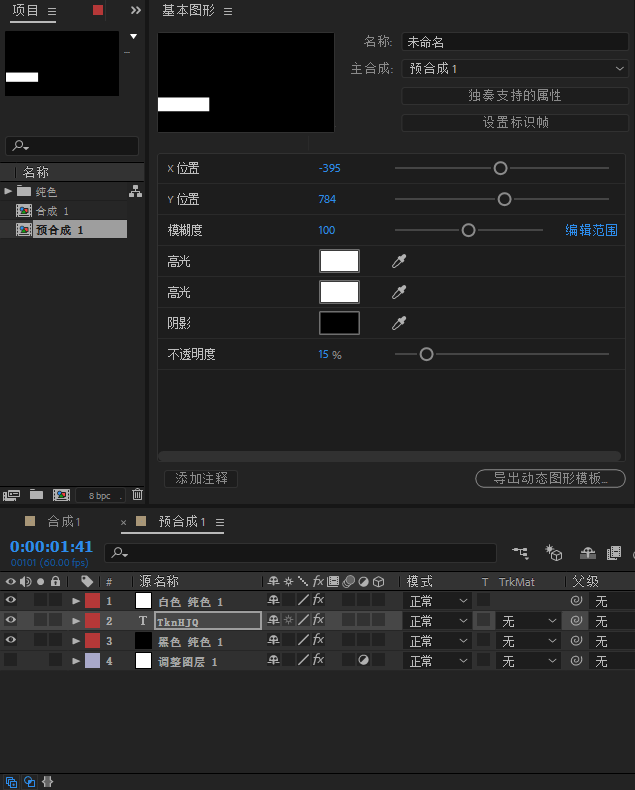This screenshot has width=635, height=790.
Task: Click the 添加注释 button
Action: pyautogui.click(x=201, y=478)
